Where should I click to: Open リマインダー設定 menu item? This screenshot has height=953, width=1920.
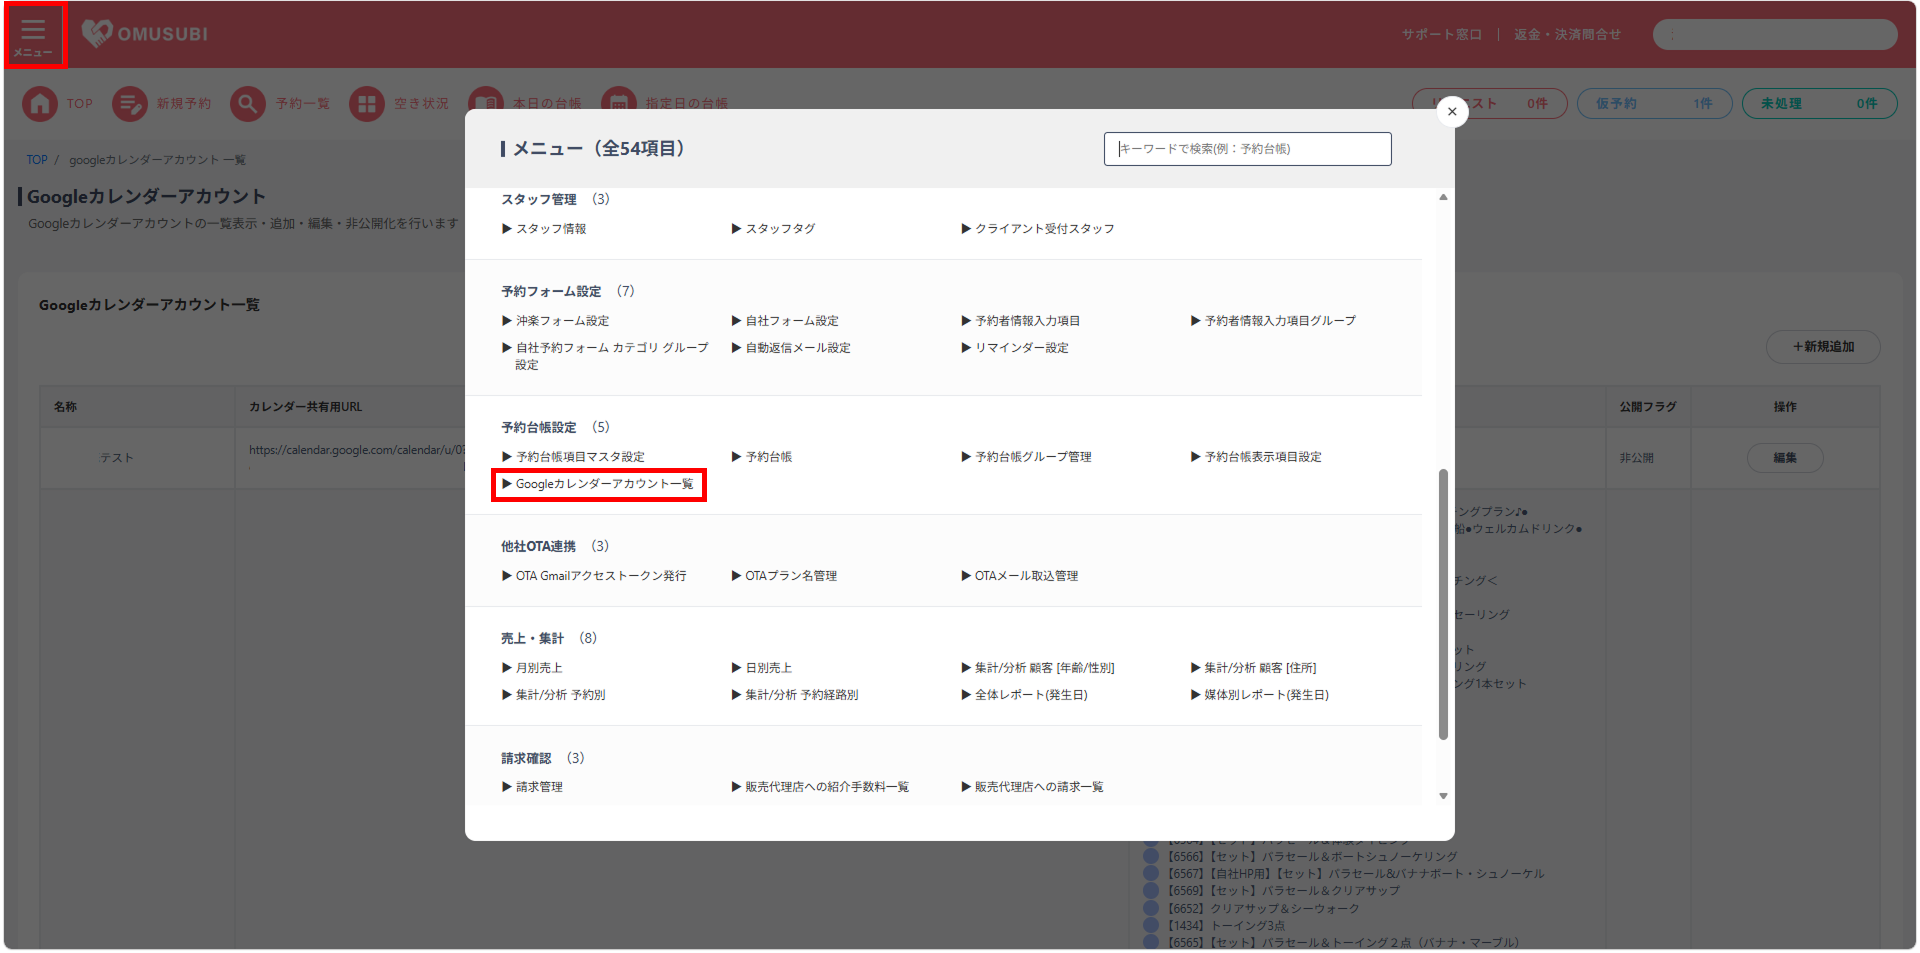click(x=1015, y=348)
